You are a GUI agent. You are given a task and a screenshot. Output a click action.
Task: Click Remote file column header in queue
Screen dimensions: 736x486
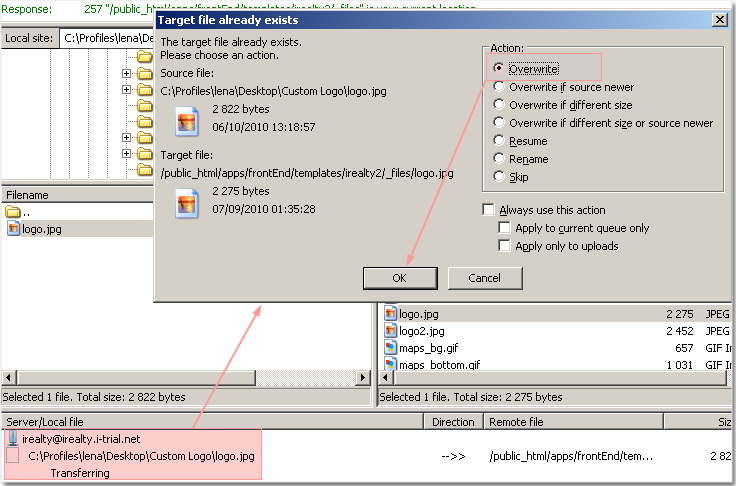(x=574, y=422)
